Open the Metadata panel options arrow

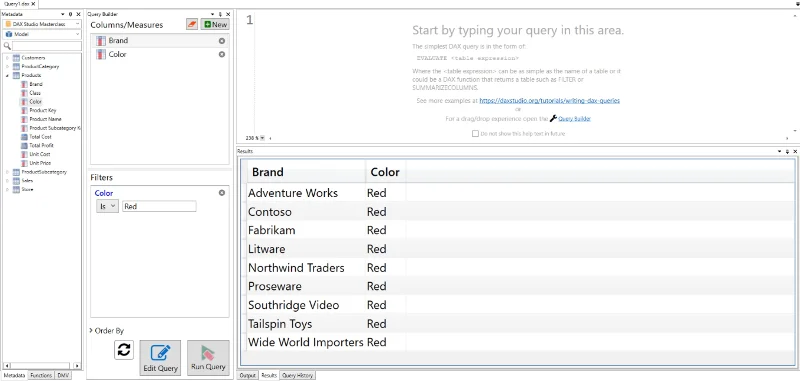tap(63, 14)
